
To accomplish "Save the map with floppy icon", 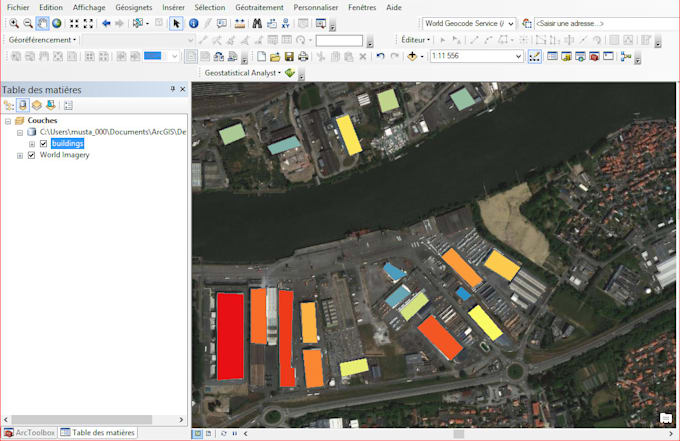I will 289,56.
